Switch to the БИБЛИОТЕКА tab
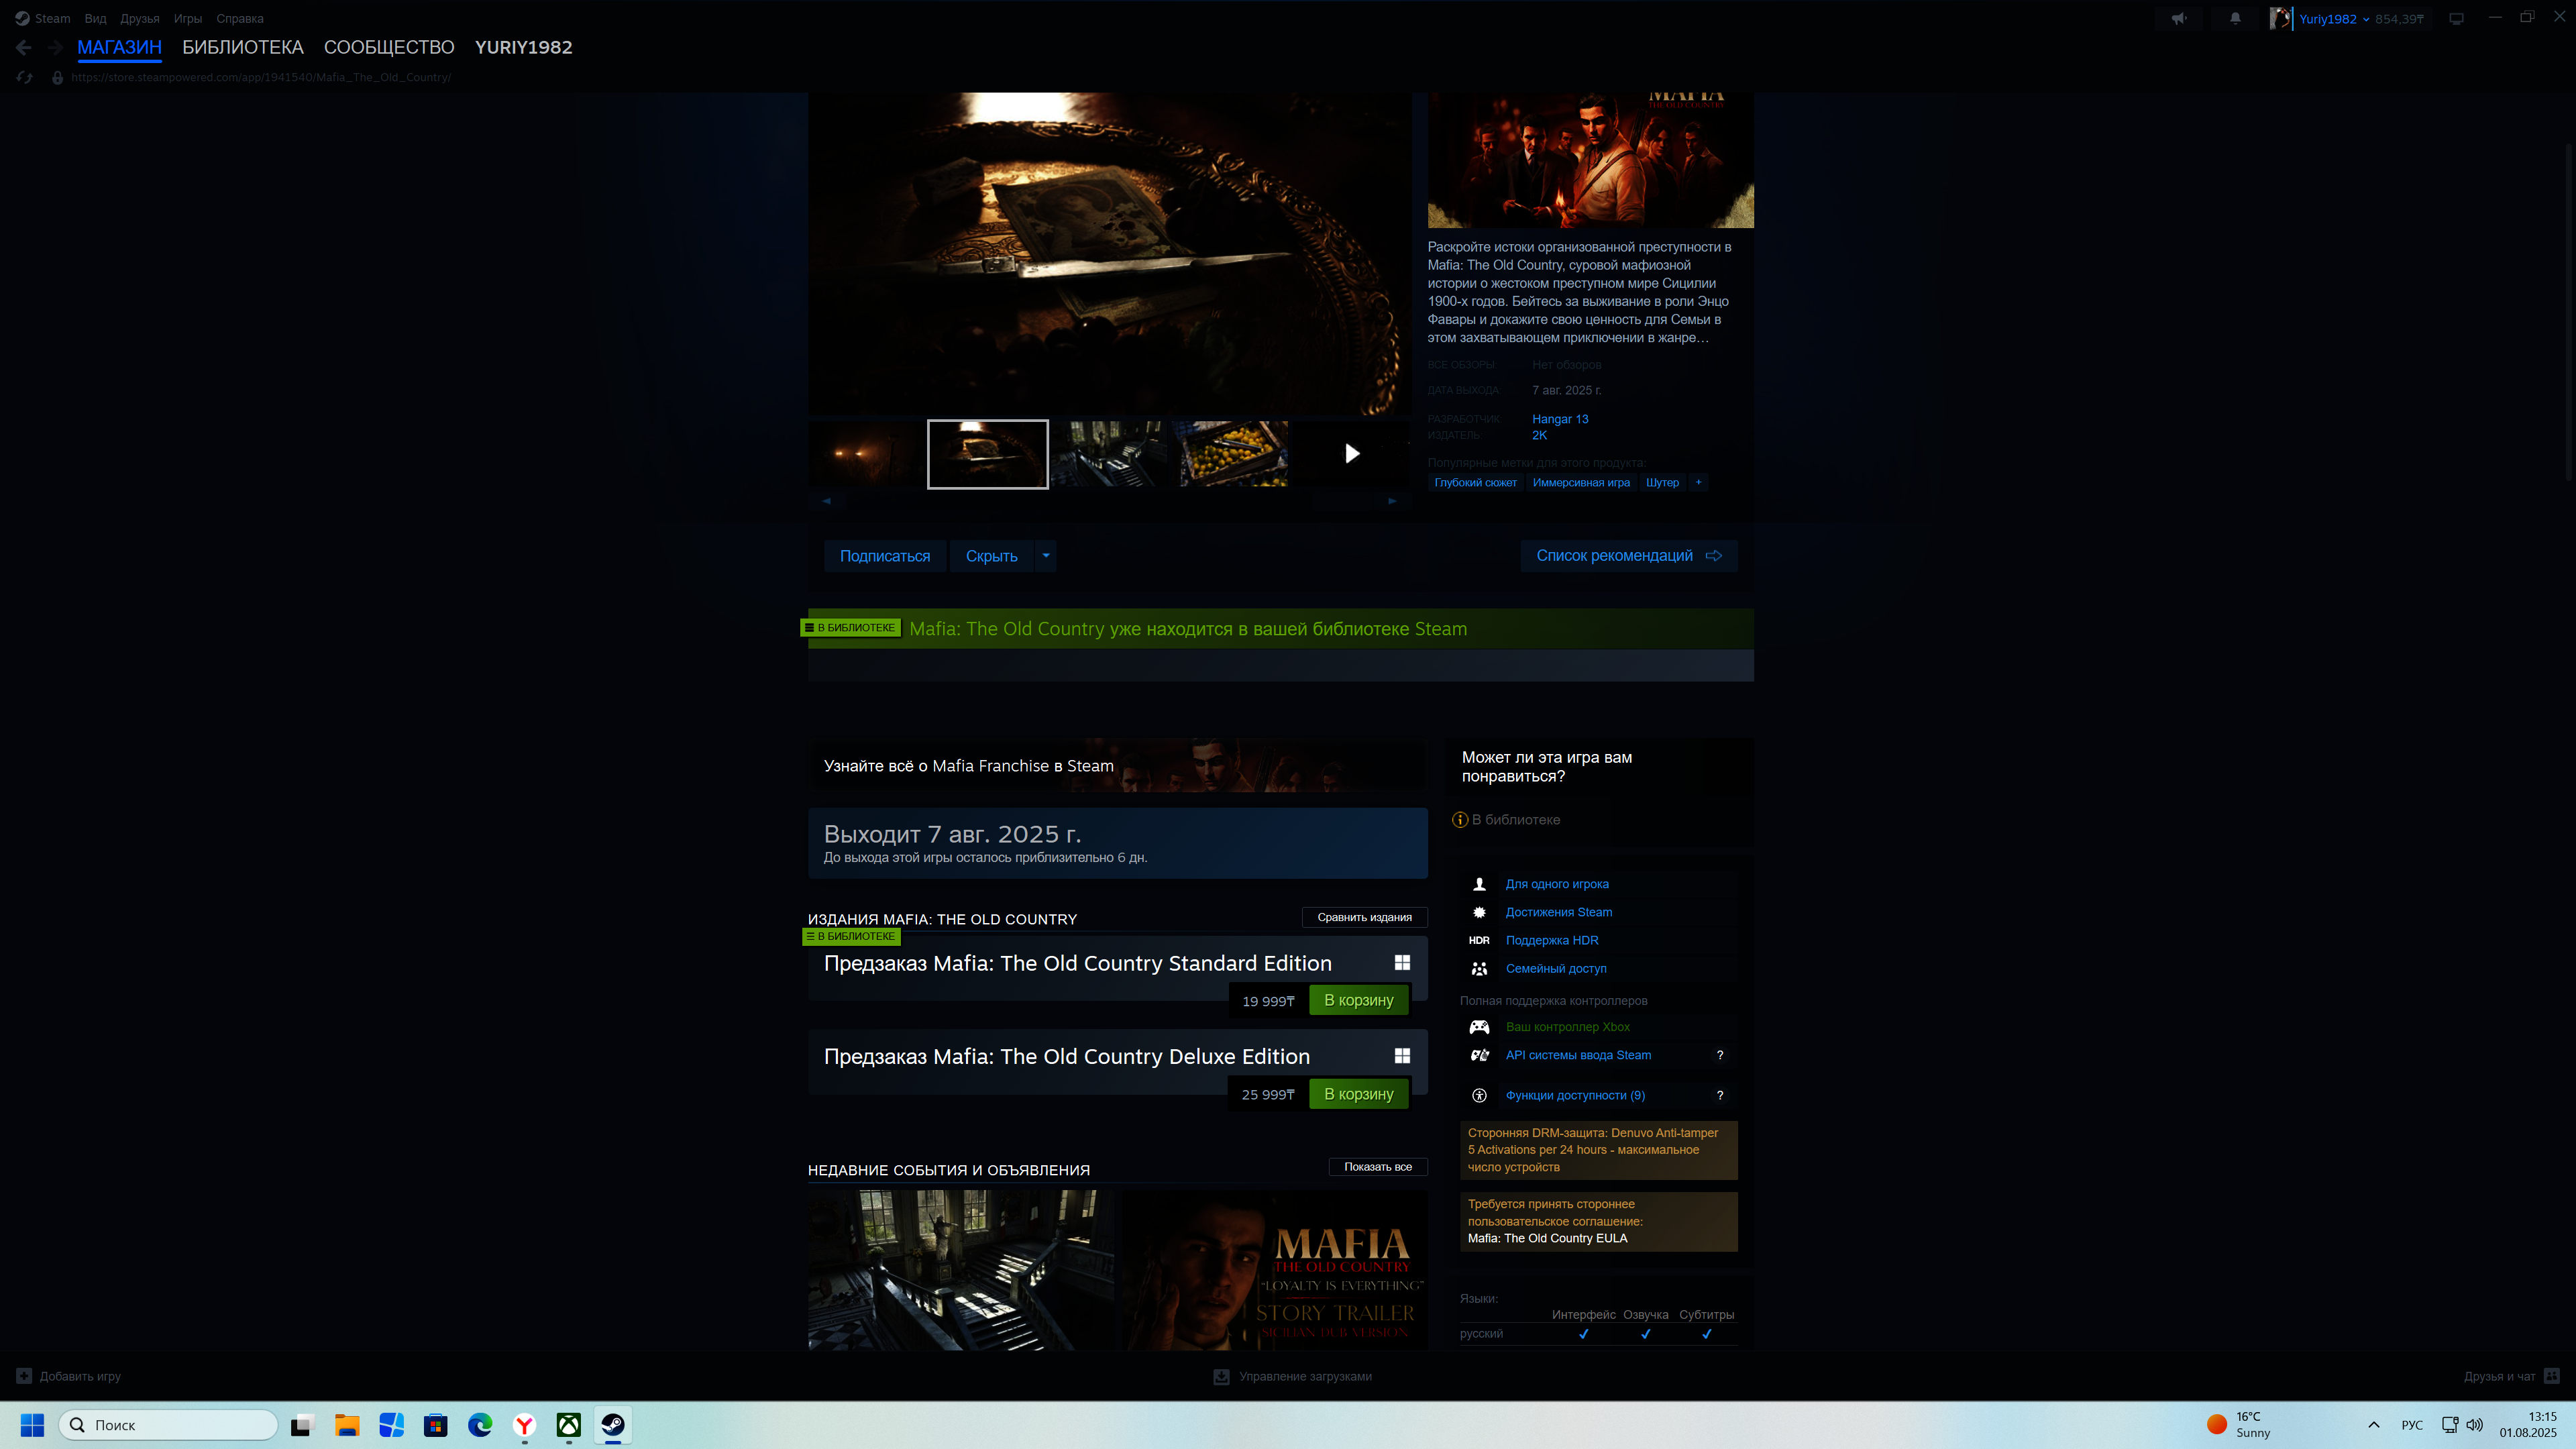Screen dimensions: 2576x1449 [243, 47]
